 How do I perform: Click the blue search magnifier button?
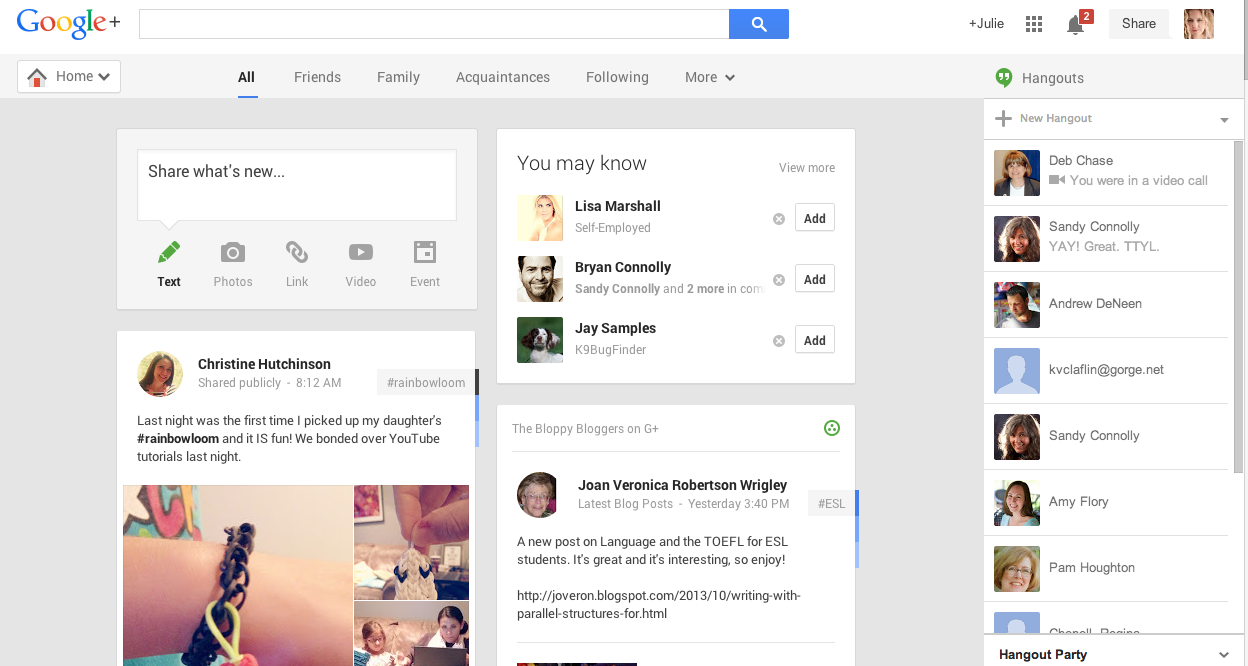point(758,24)
